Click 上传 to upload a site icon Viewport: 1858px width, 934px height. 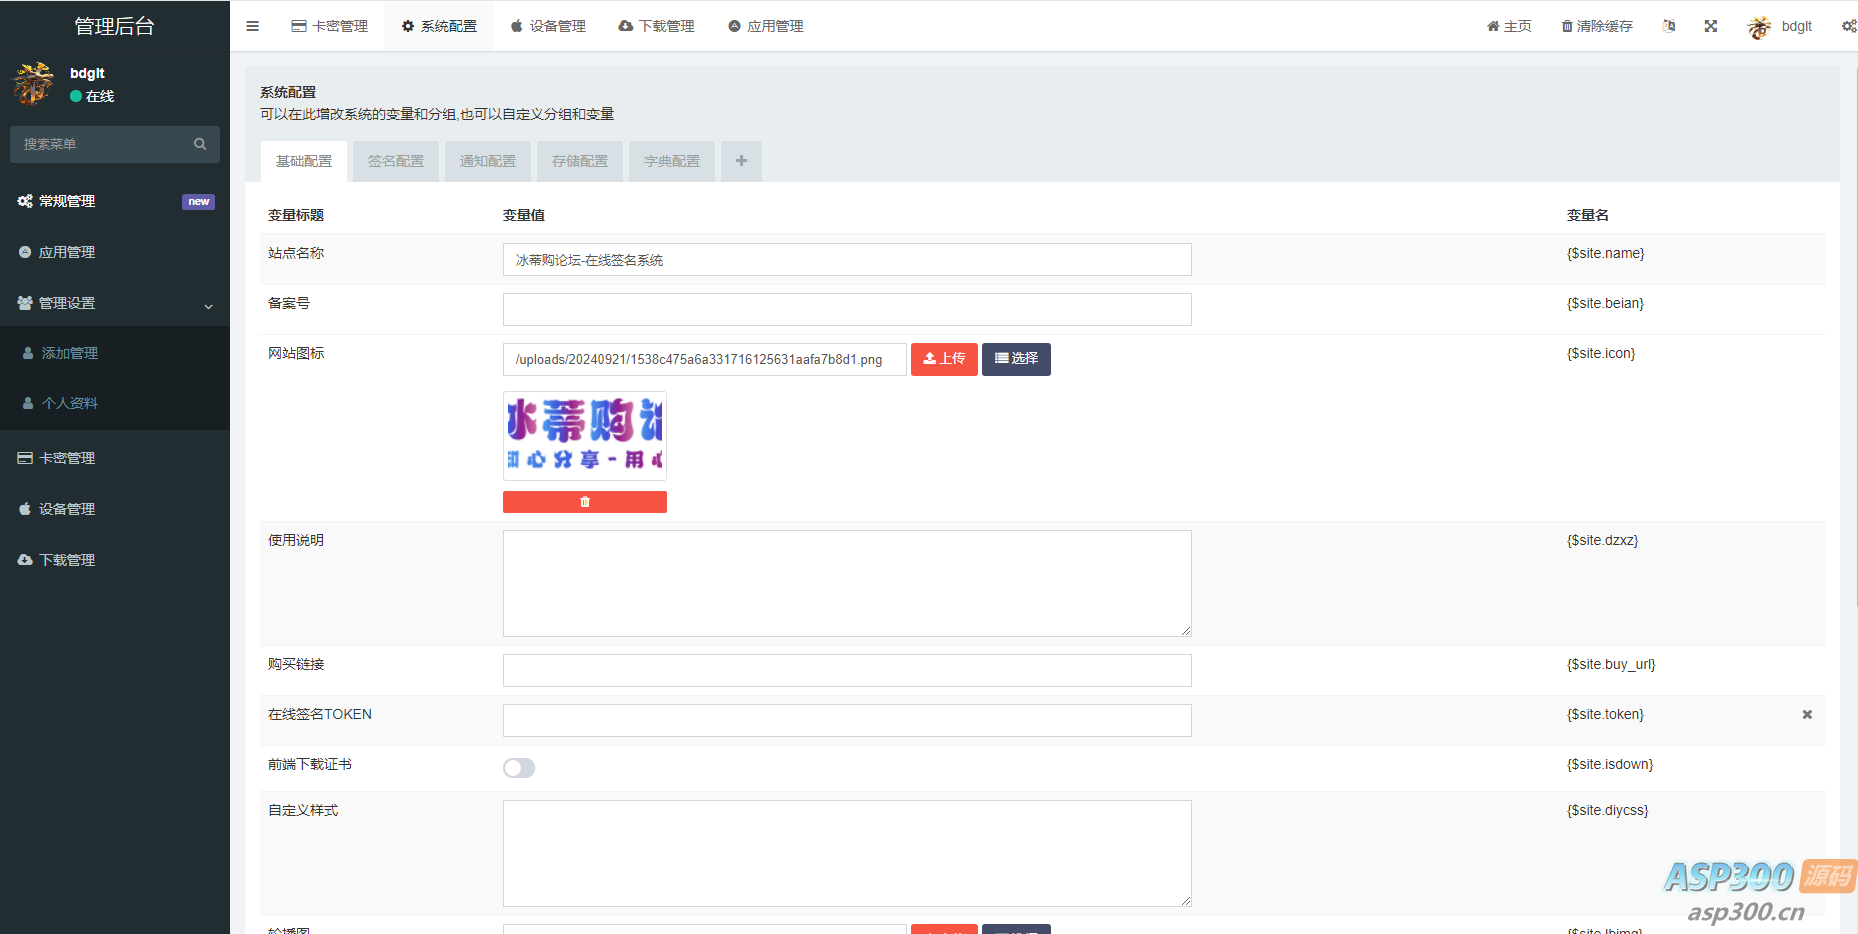coord(944,359)
